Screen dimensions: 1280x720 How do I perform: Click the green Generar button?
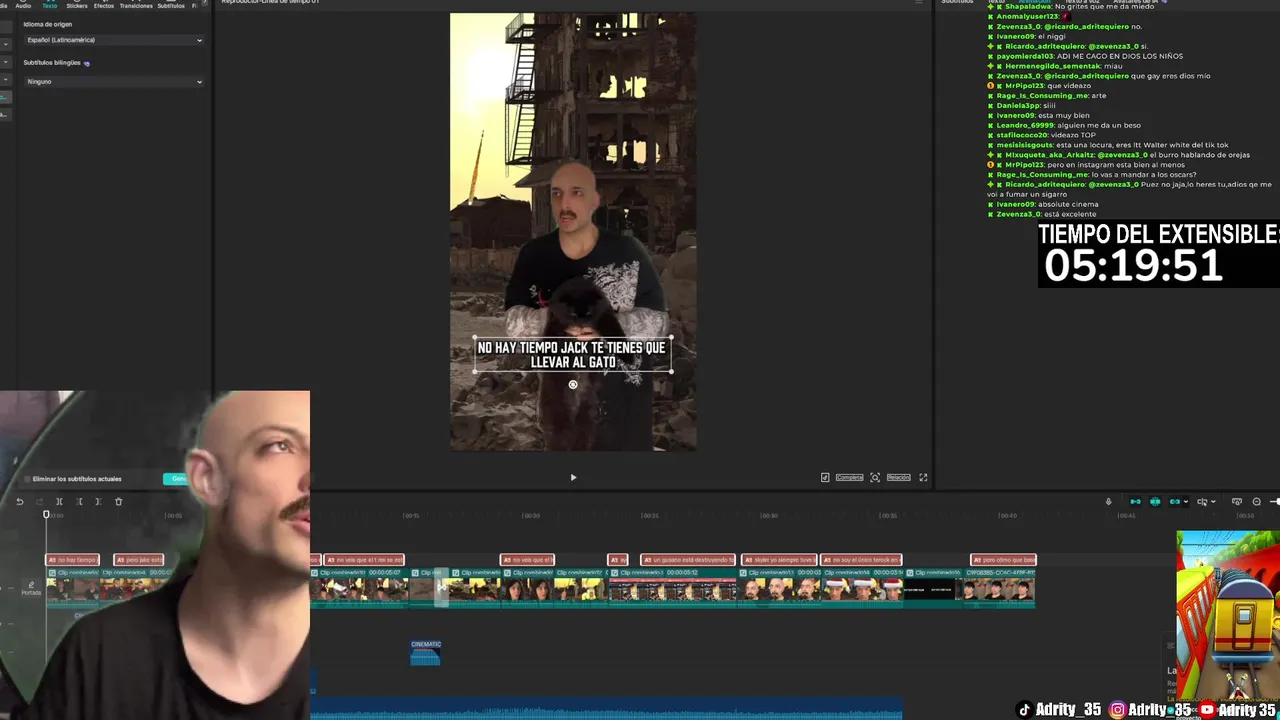pos(178,479)
